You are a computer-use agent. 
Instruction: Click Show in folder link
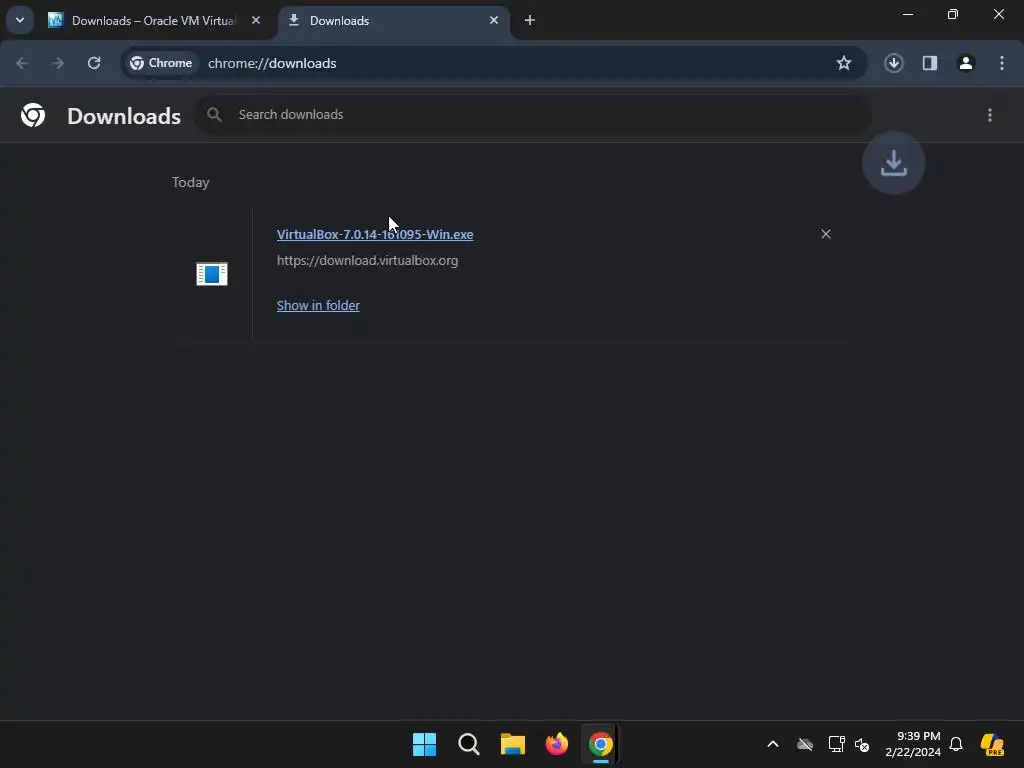tap(318, 306)
